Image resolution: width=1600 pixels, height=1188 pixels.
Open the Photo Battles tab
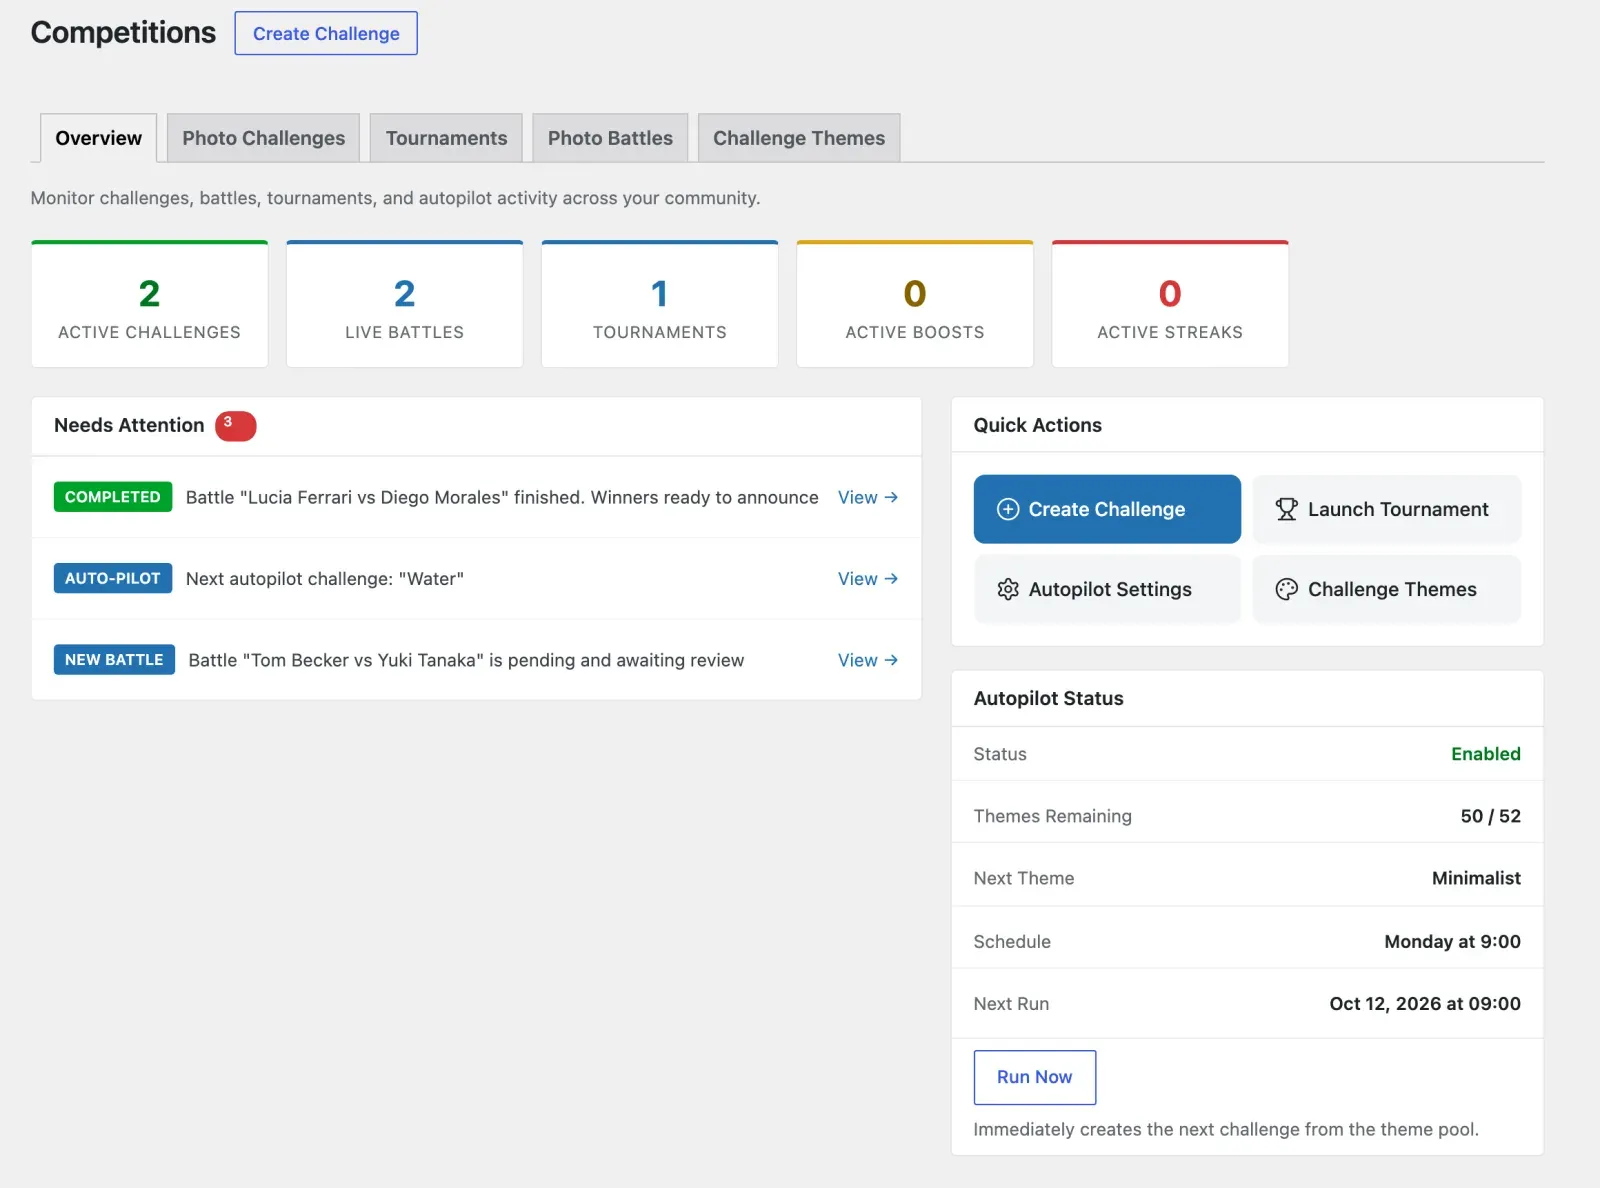[x=610, y=138]
